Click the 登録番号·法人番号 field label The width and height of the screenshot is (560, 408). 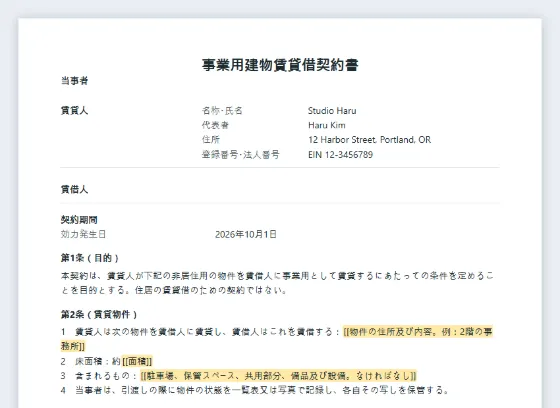[241, 155]
